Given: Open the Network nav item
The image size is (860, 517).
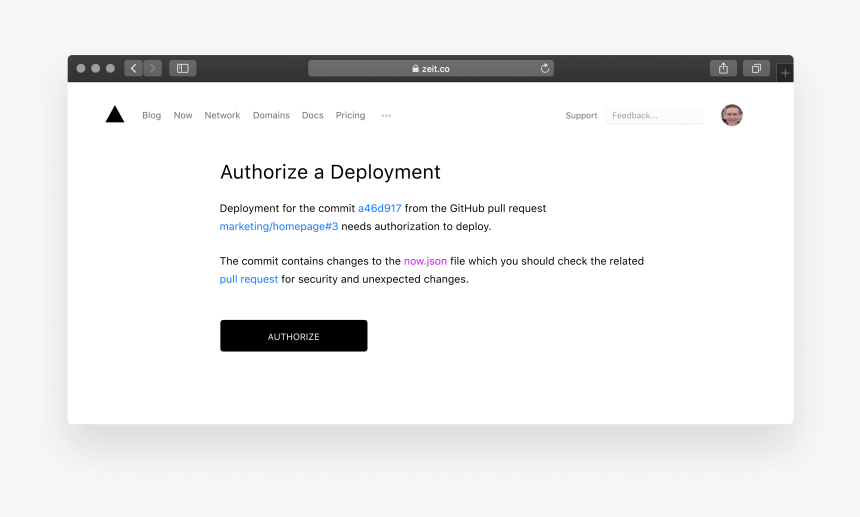Looking at the screenshot, I should coord(222,116).
